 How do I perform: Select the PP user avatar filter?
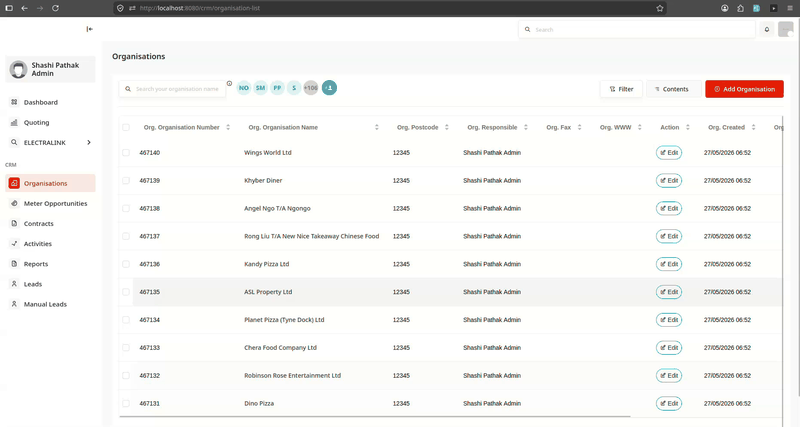277,88
